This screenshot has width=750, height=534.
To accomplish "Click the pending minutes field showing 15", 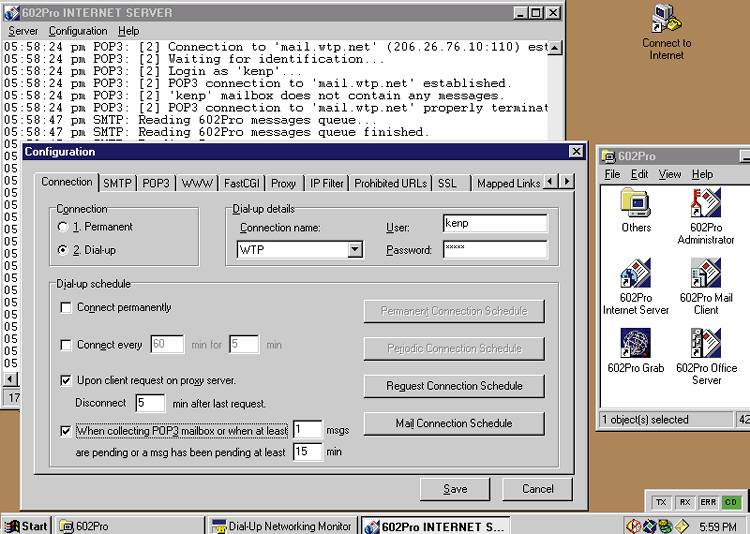I will [x=307, y=451].
